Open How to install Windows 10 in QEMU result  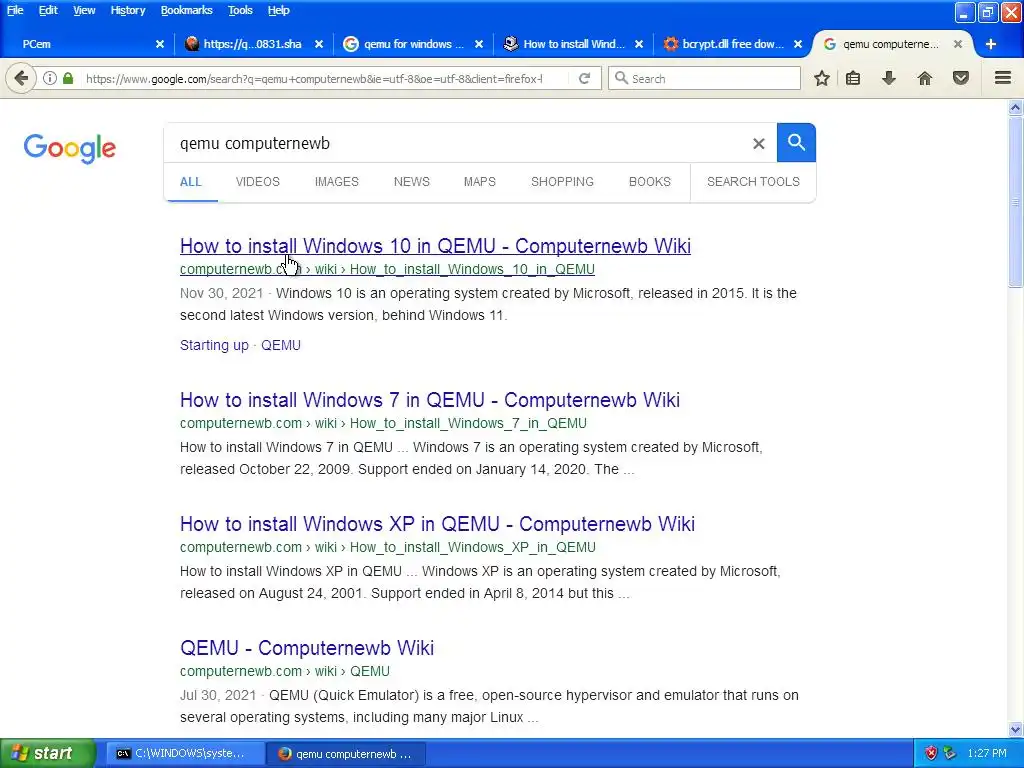(x=435, y=246)
